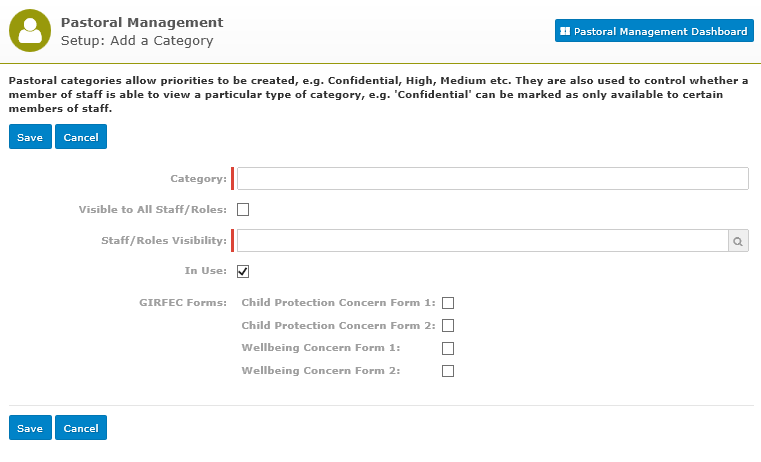The image size is (761, 462).
Task: Click the Staff/Roles Visibility search magnifier icon
Action: coord(738,241)
